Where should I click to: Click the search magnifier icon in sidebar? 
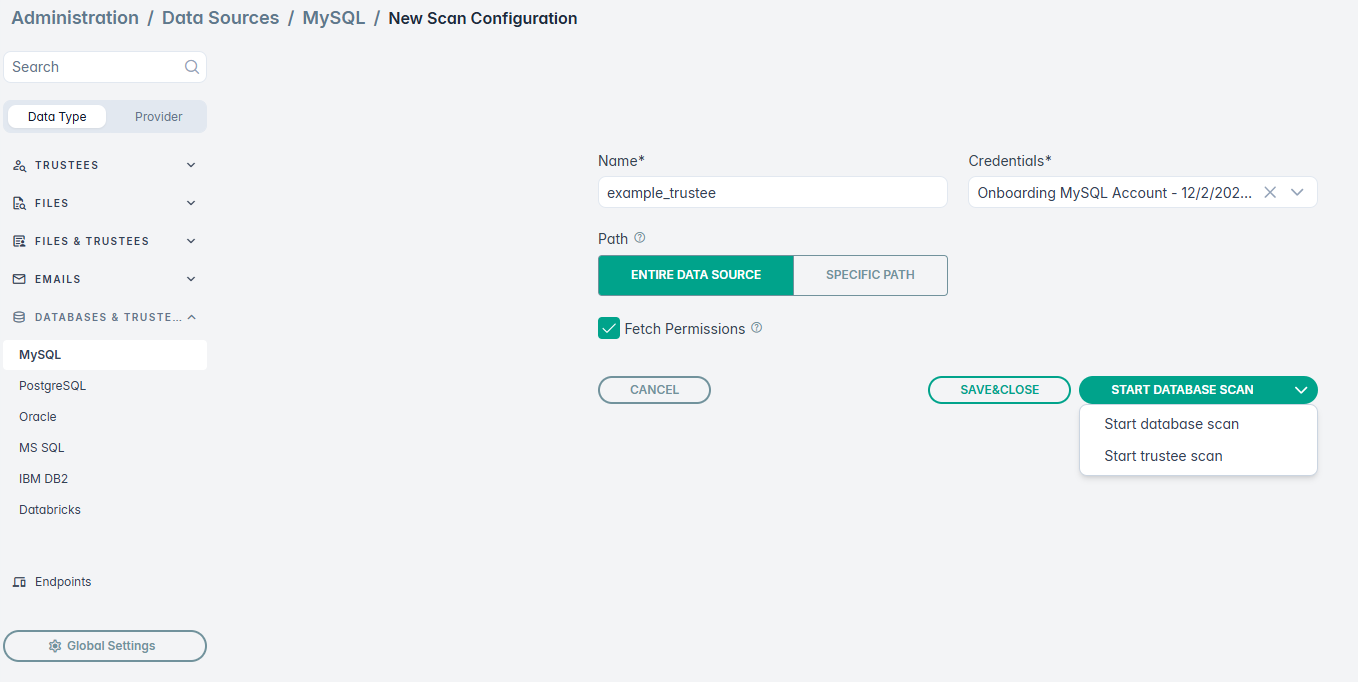click(x=192, y=67)
